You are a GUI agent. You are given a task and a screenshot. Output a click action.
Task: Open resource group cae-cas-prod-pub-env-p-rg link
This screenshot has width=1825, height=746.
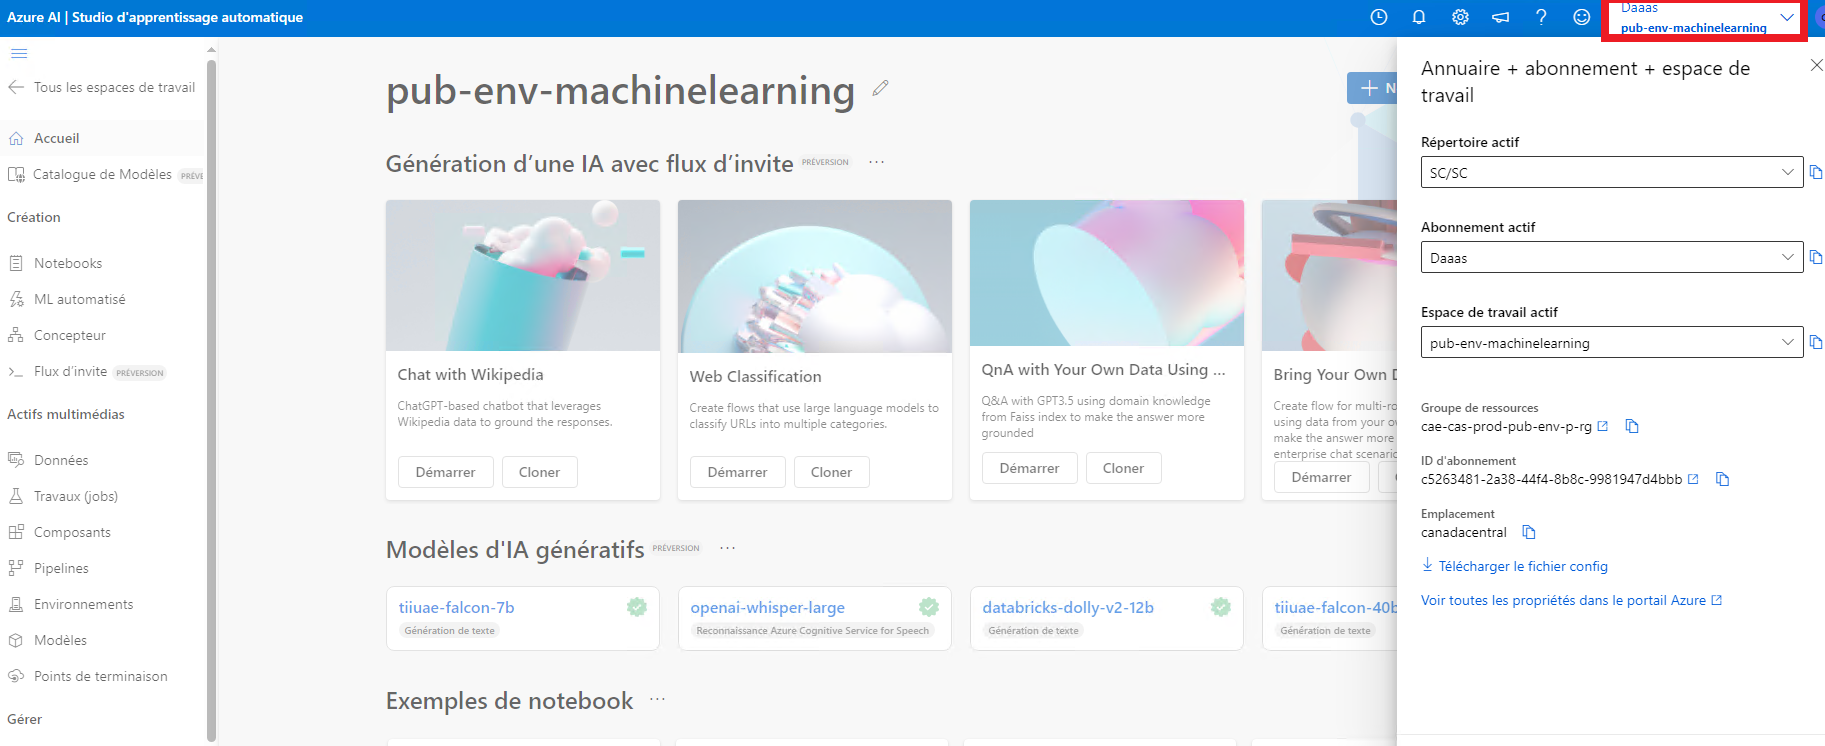click(x=1514, y=426)
